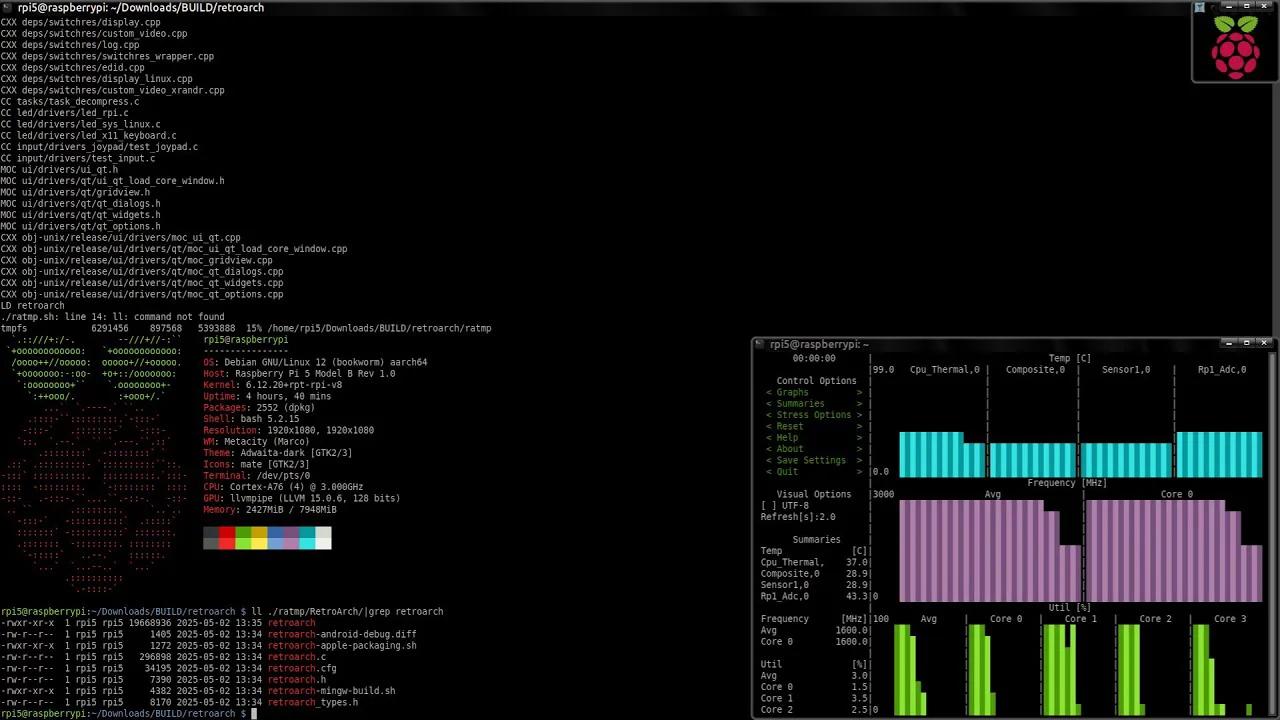Click the 'Core 2' Util graph header

pyautogui.click(x=1155, y=619)
